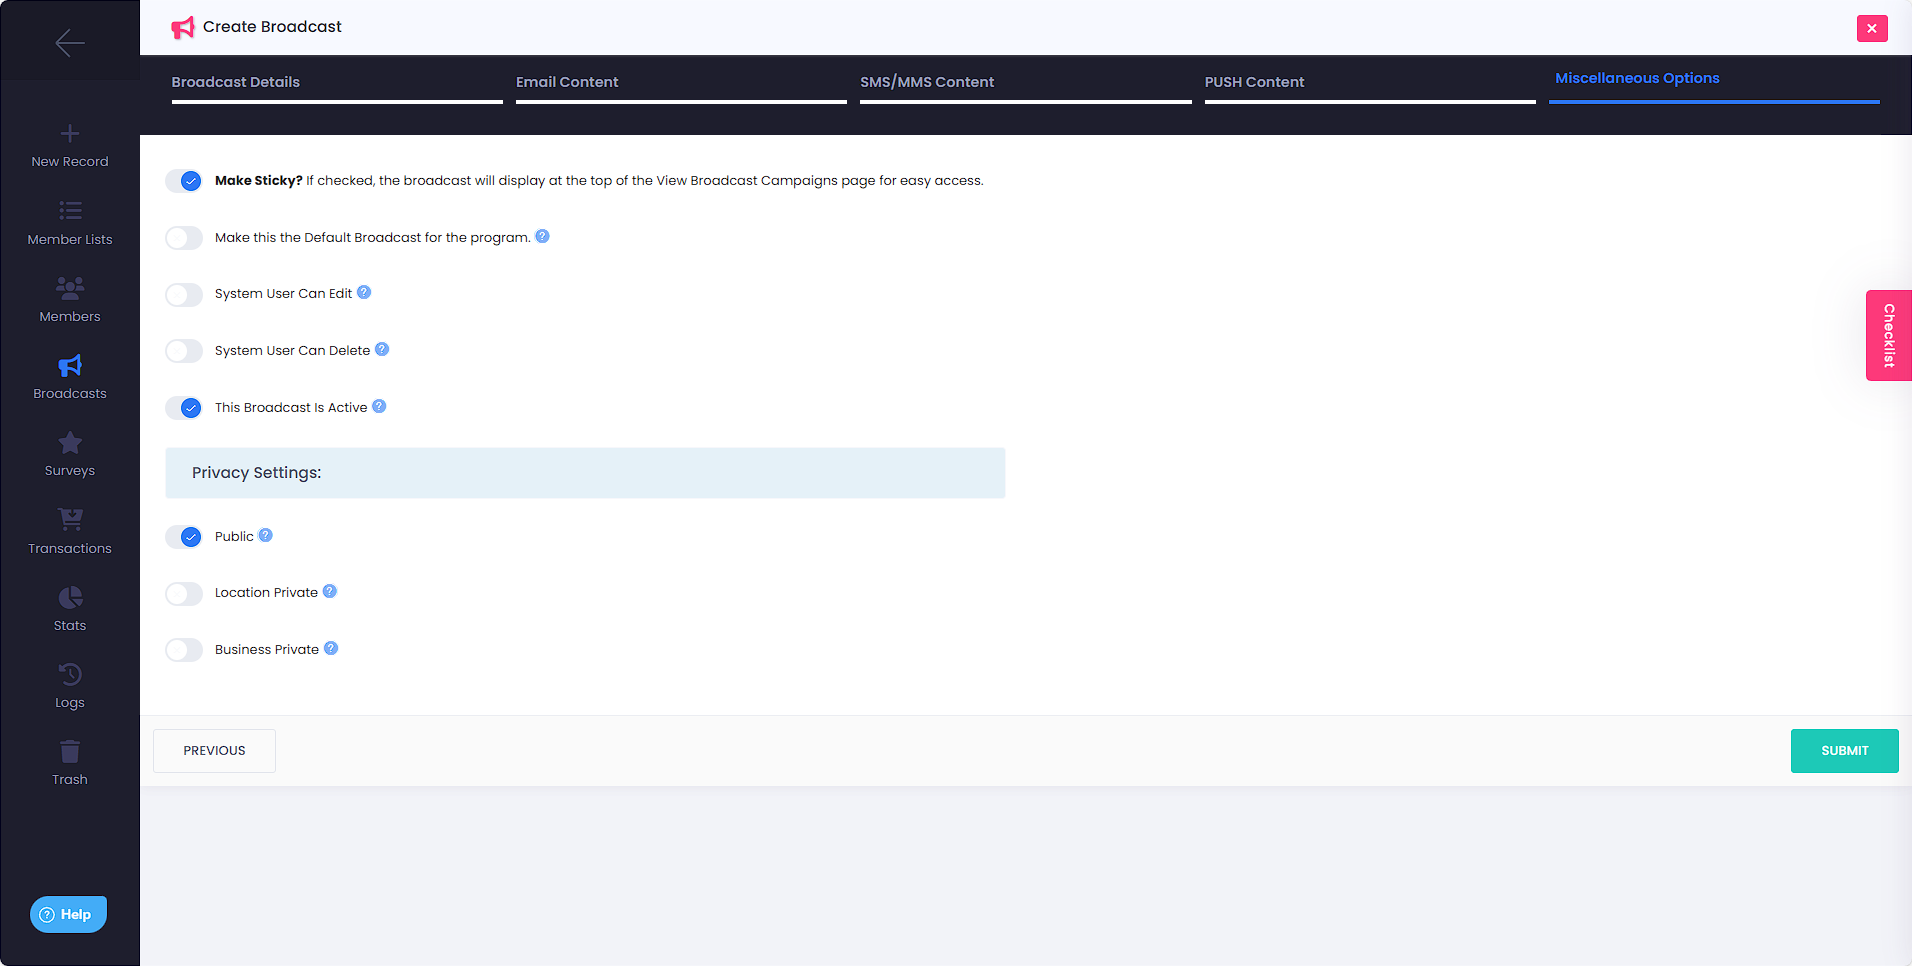Screen dimensions: 1912x966
Task: Open Logs history icon
Action: 70,674
